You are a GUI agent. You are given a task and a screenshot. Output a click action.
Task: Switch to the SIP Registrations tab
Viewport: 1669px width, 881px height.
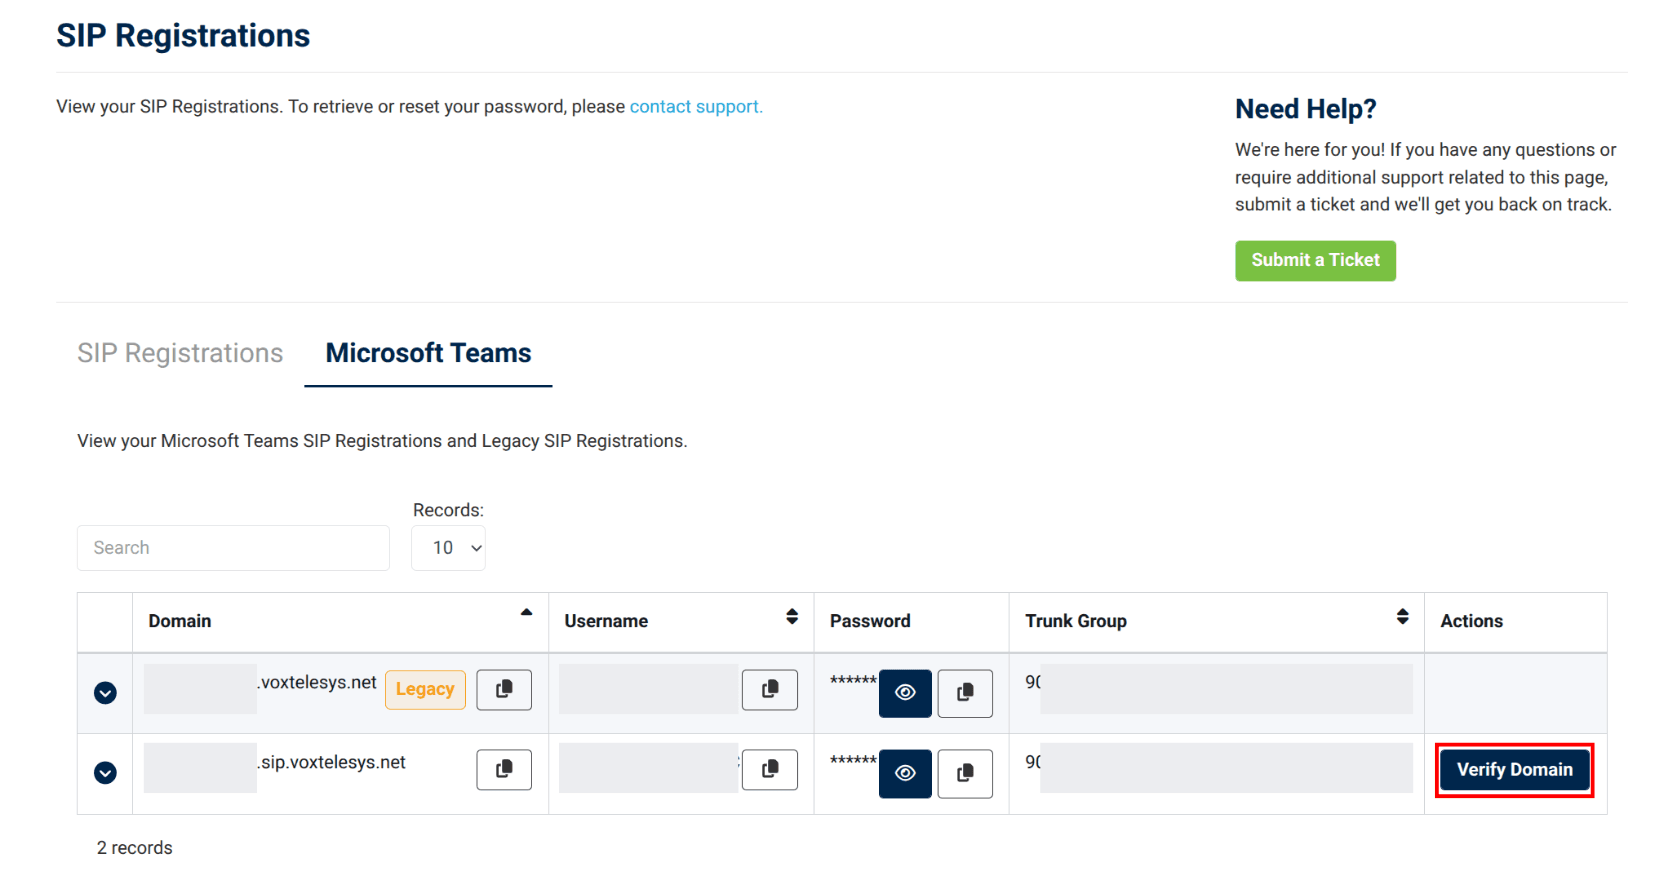coord(180,353)
